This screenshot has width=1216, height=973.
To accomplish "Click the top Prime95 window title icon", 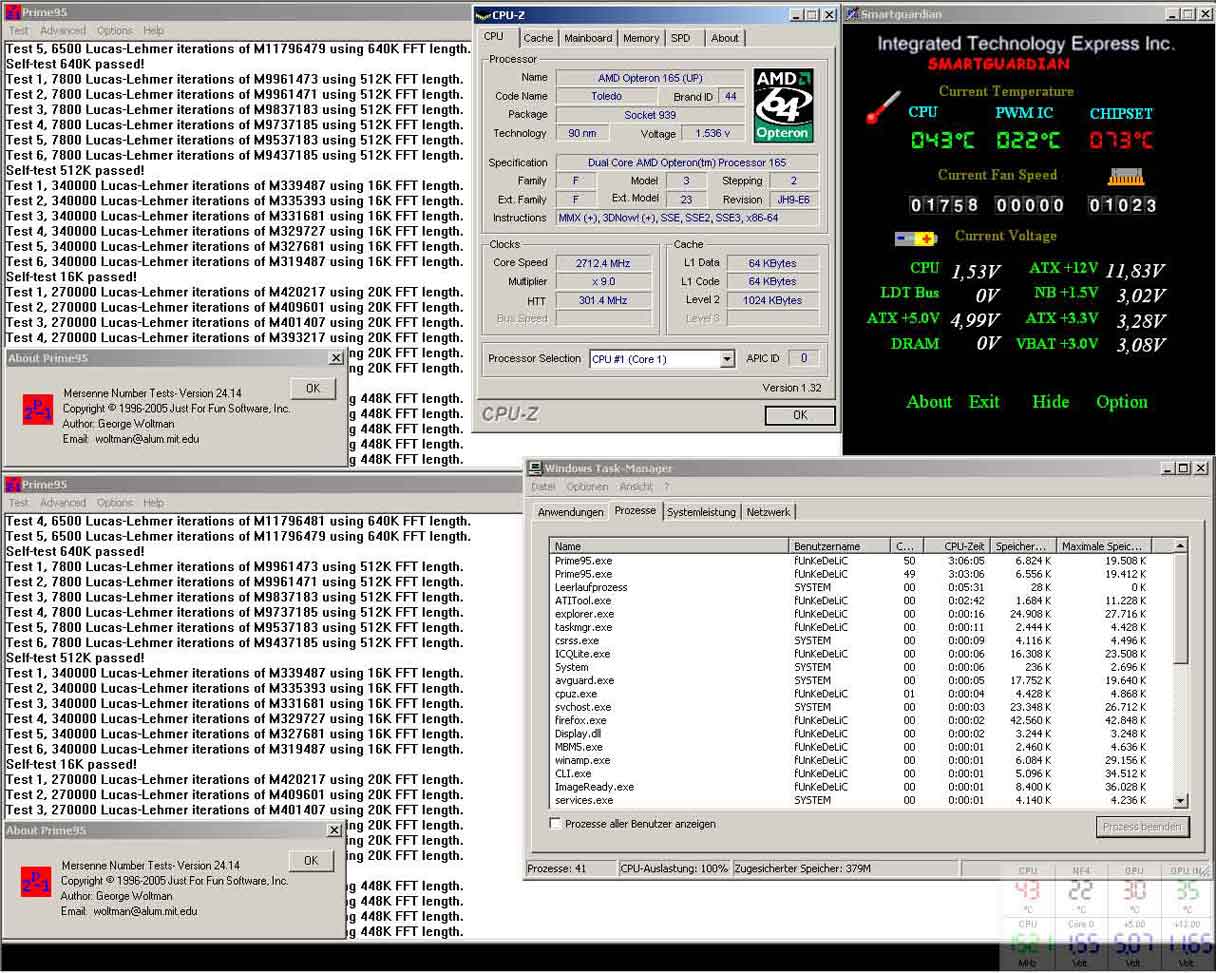I will 12,12.
